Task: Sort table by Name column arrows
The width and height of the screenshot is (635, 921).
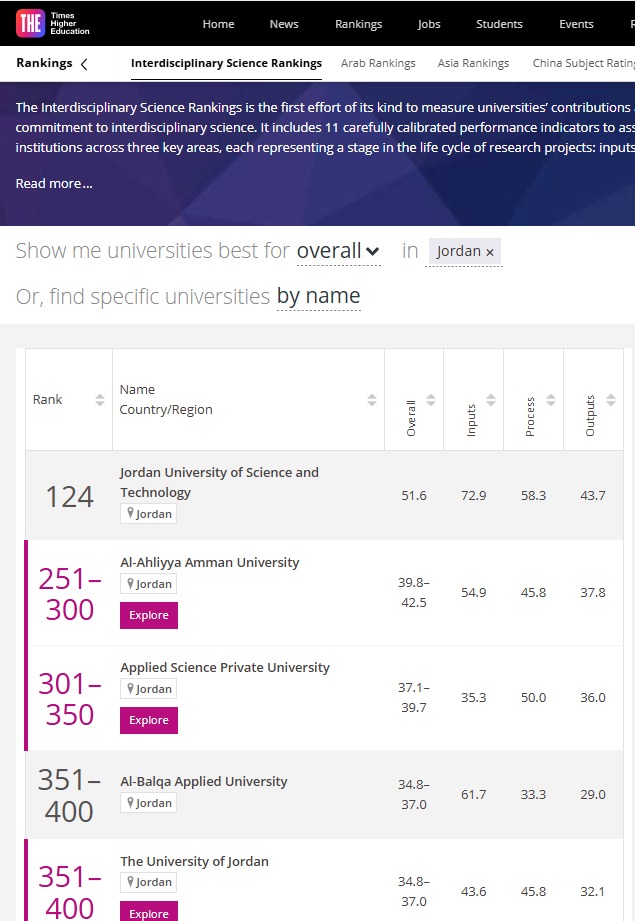Action: [372, 400]
